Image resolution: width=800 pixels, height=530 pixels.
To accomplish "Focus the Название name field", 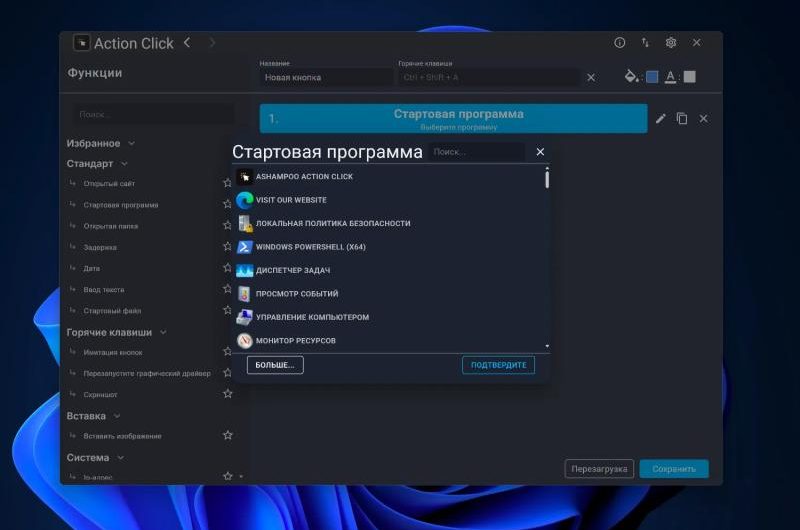I will [325, 78].
